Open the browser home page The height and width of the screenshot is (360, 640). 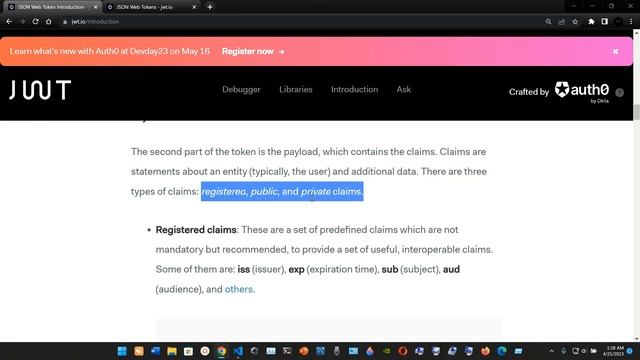[x=49, y=22]
